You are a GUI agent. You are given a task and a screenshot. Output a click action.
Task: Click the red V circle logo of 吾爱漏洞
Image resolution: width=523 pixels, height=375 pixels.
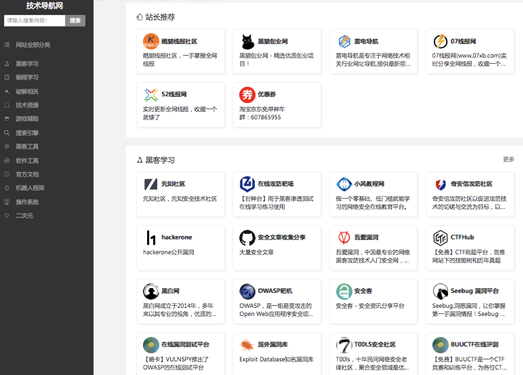click(344, 238)
